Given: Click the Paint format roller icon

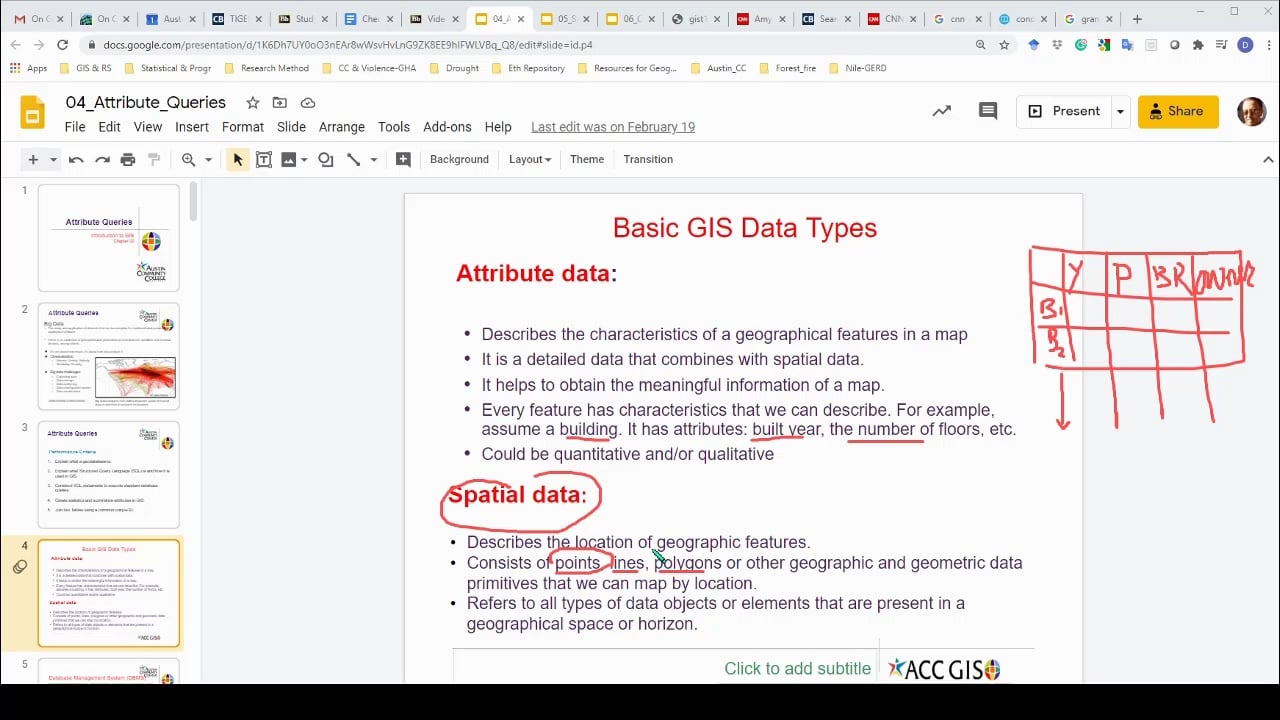Looking at the screenshot, I should pyautogui.click(x=154, y=160).
